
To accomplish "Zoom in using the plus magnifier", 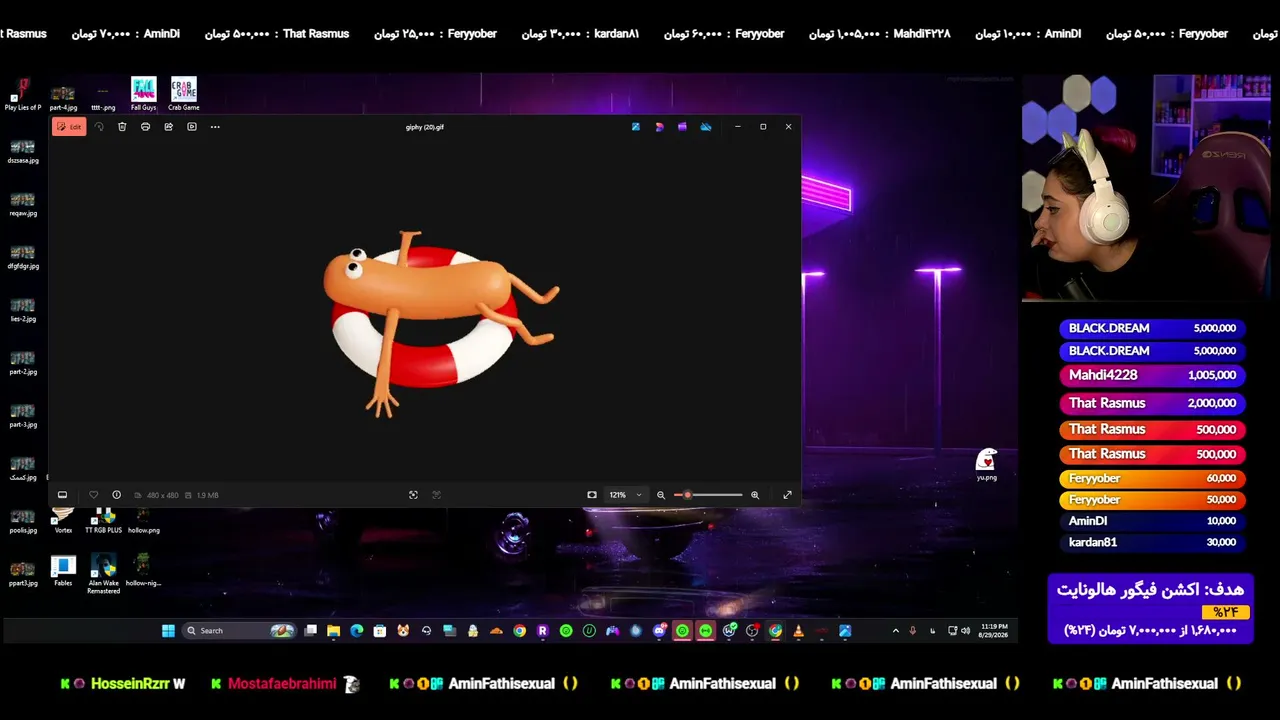I will pos(755,495).
